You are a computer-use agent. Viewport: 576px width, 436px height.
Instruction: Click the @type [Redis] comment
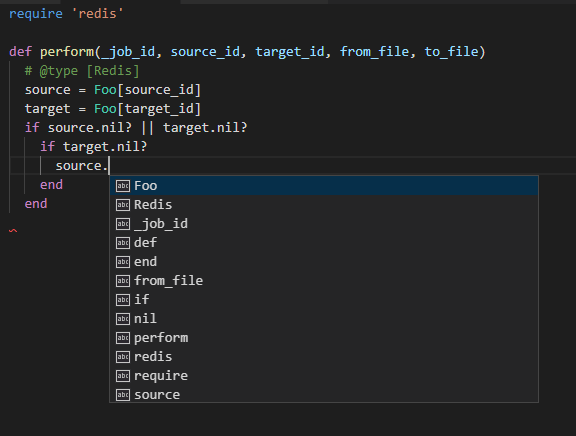pos(82,71)
